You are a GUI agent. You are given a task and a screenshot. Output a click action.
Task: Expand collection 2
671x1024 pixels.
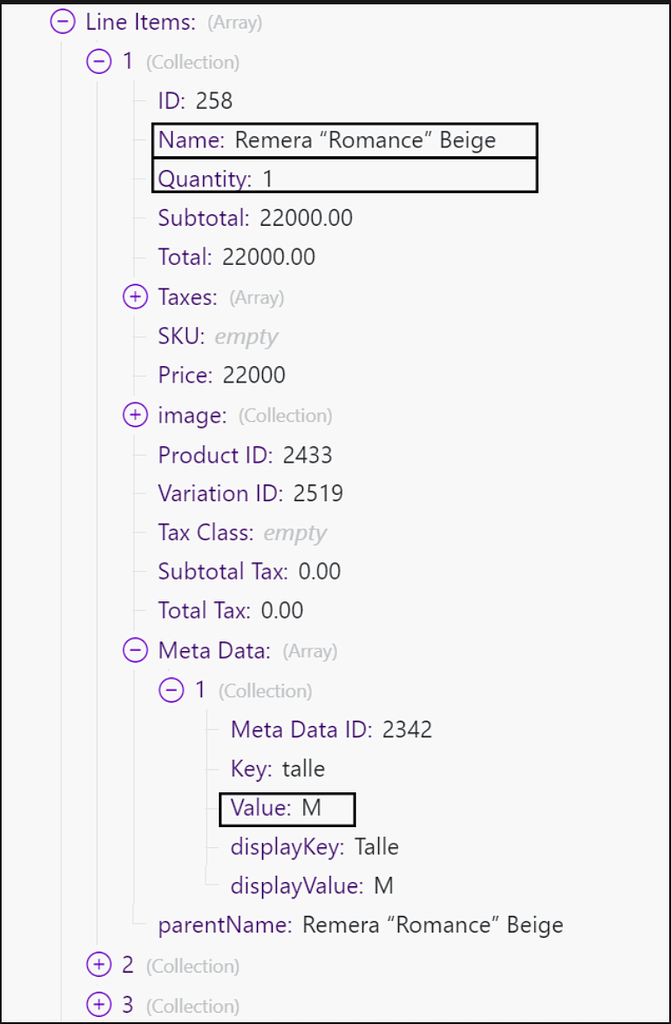click(98, 965)
